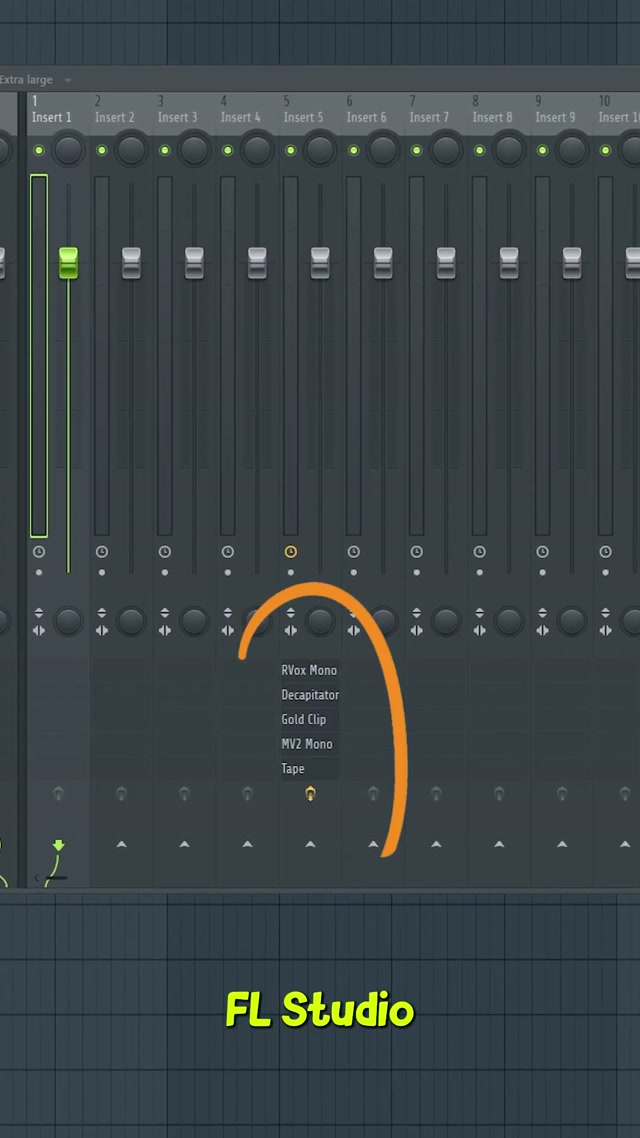Invert polarity on Insert 3 with up-down arrows
This screenshot has height=1138, width=640.
[x=164, y=613]
